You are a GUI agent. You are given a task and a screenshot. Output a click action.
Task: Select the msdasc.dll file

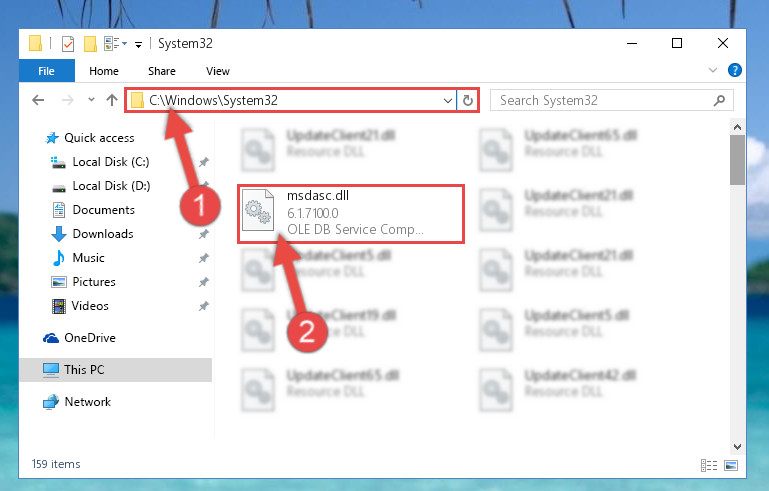tap(350, 213)
